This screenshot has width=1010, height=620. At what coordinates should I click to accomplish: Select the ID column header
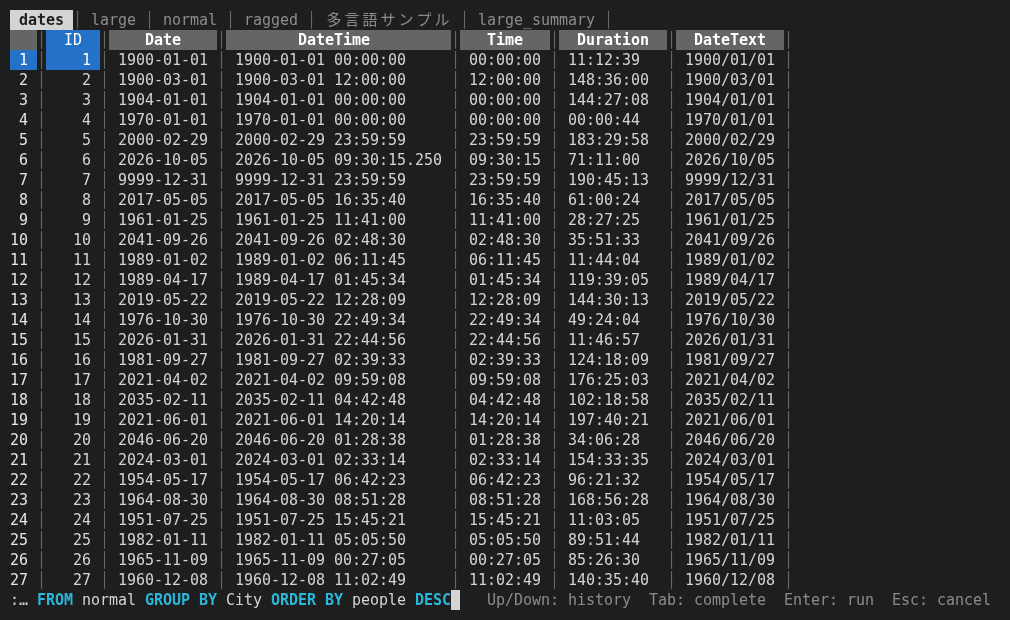73,40
